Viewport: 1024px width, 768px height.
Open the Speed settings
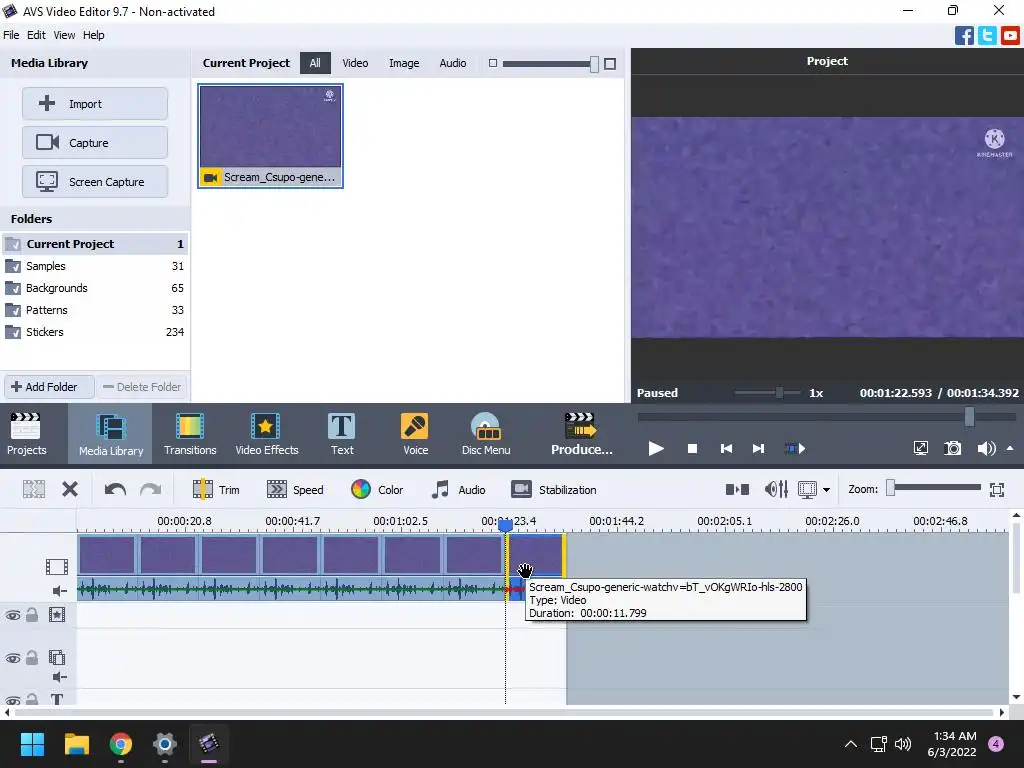point(295,489)
